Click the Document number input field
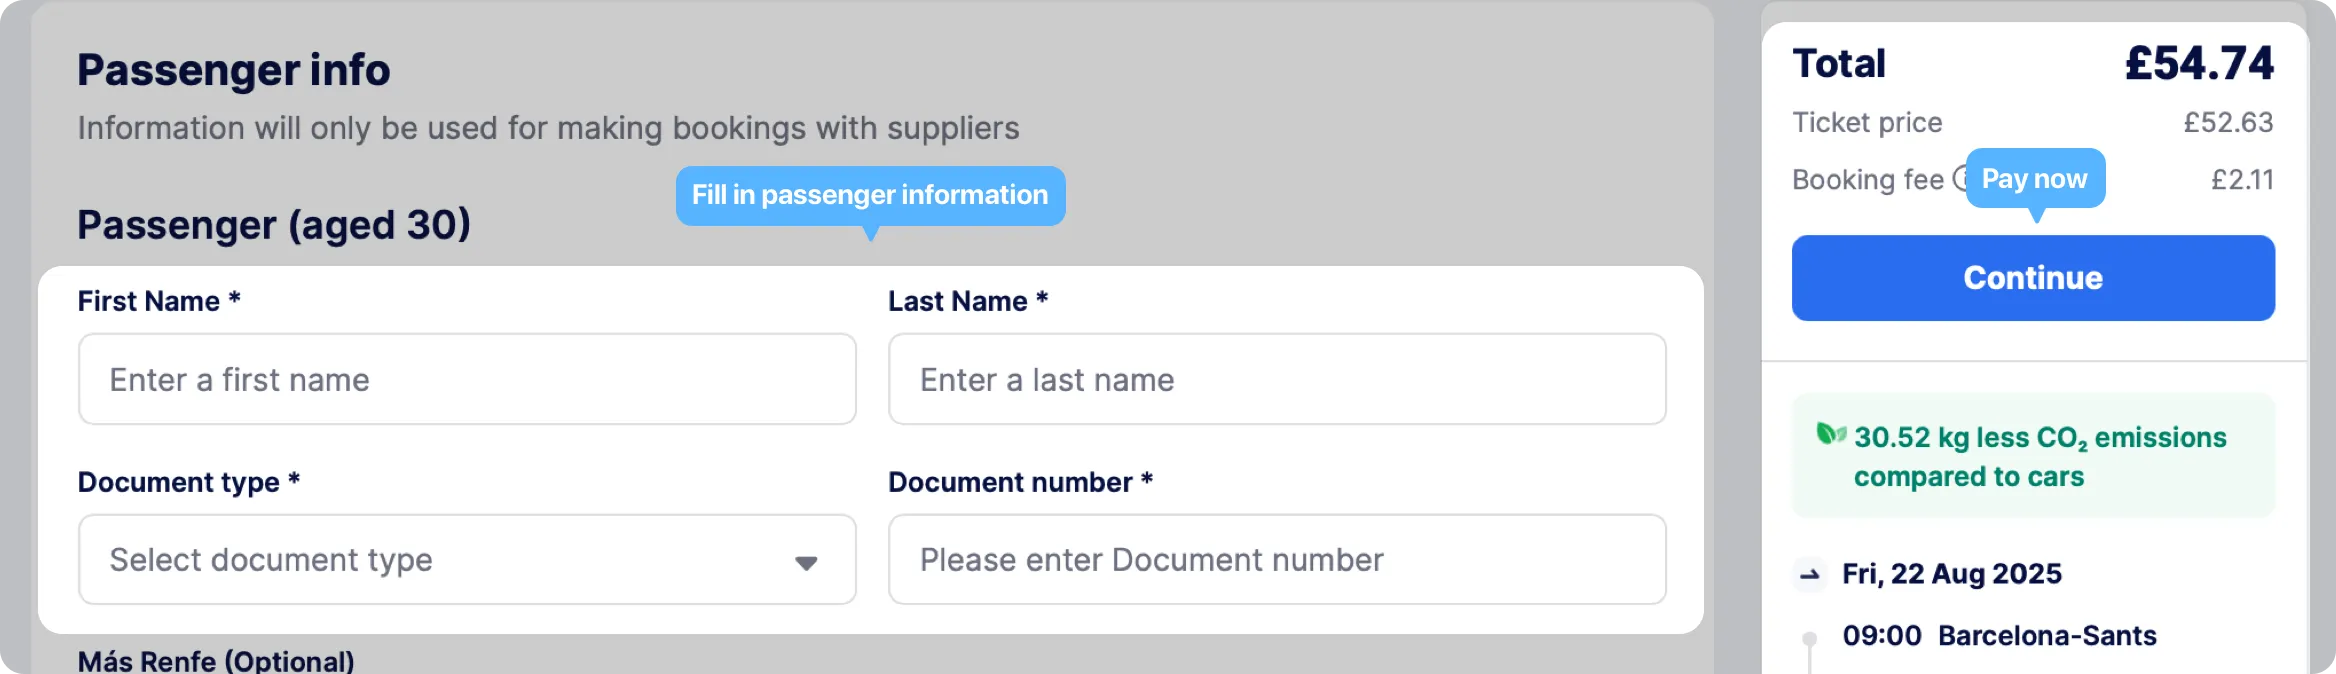The image size is (2336, 674). click(x=1277, y=560)
